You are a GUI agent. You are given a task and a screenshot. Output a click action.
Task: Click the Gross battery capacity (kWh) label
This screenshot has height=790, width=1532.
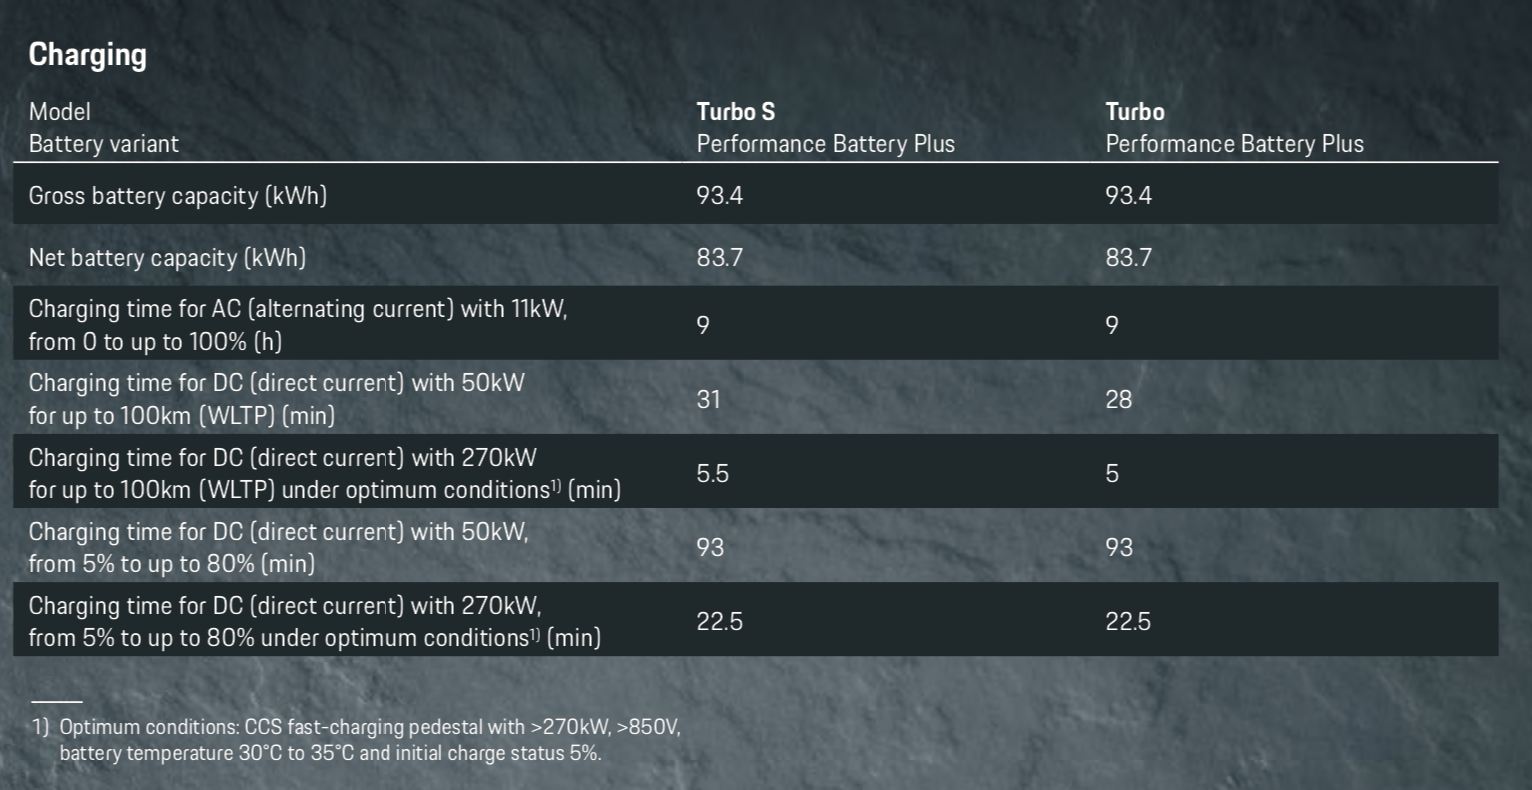pos(178,195)
